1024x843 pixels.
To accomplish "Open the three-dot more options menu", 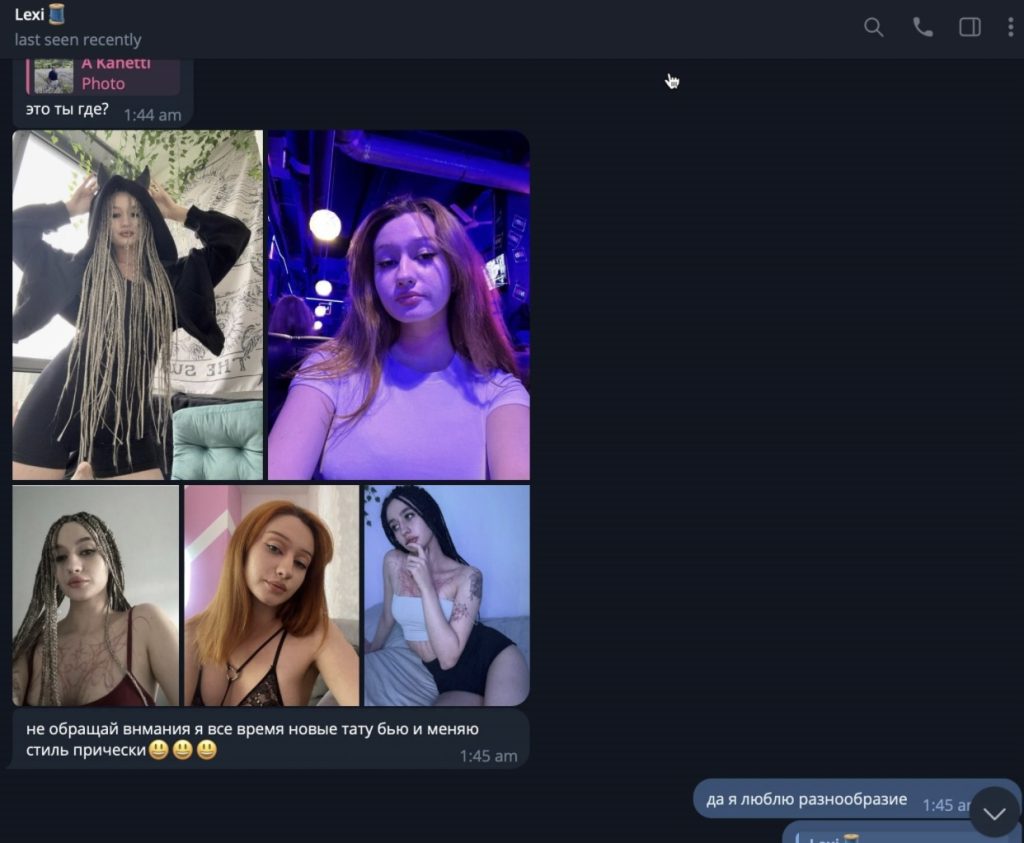I will click(x=1010, y=28).
